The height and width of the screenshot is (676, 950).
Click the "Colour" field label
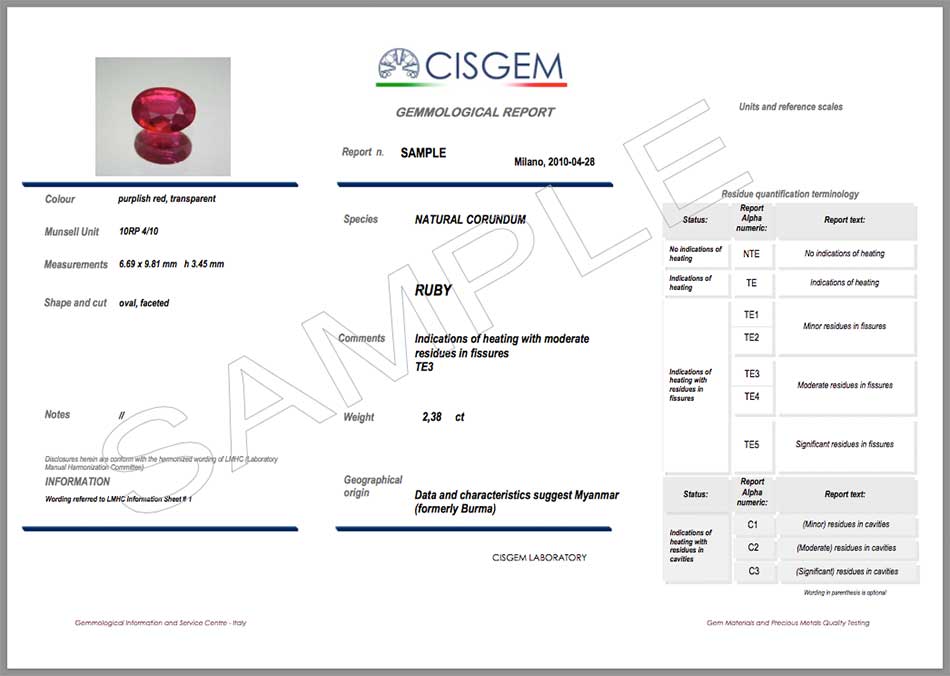[60, 199]
